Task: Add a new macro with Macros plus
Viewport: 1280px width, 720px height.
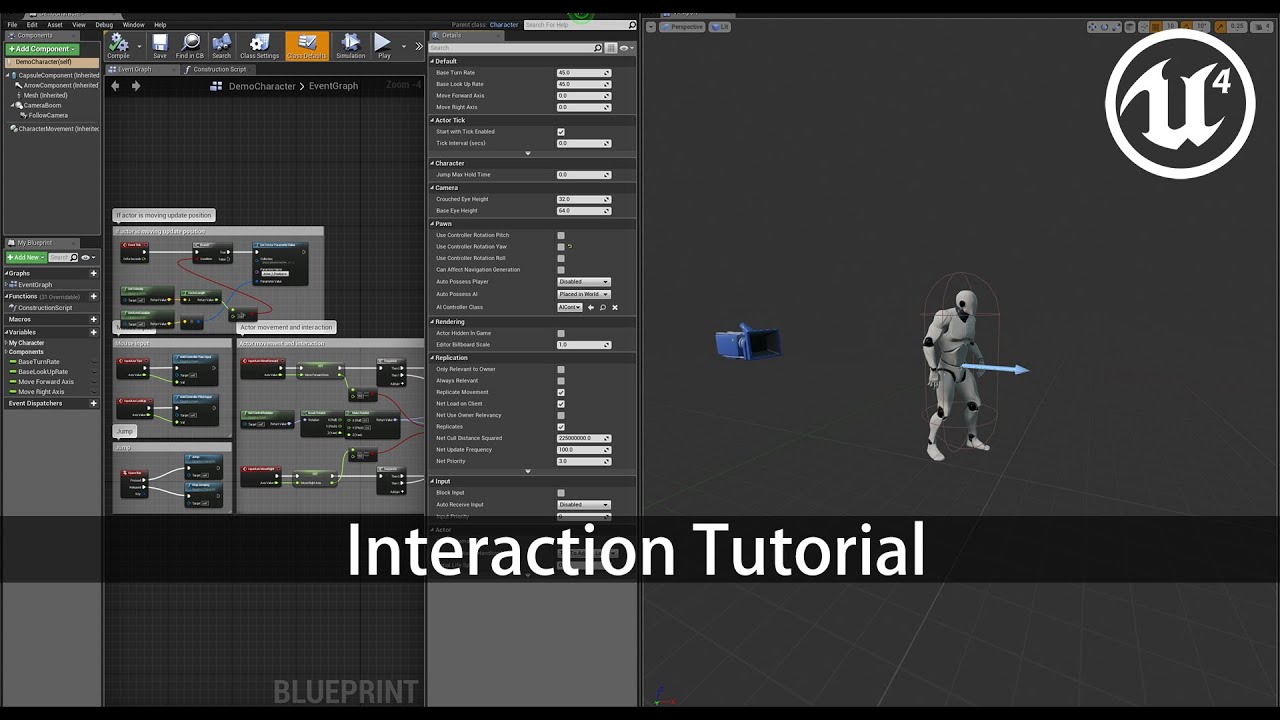Action: tap(94, 319)
